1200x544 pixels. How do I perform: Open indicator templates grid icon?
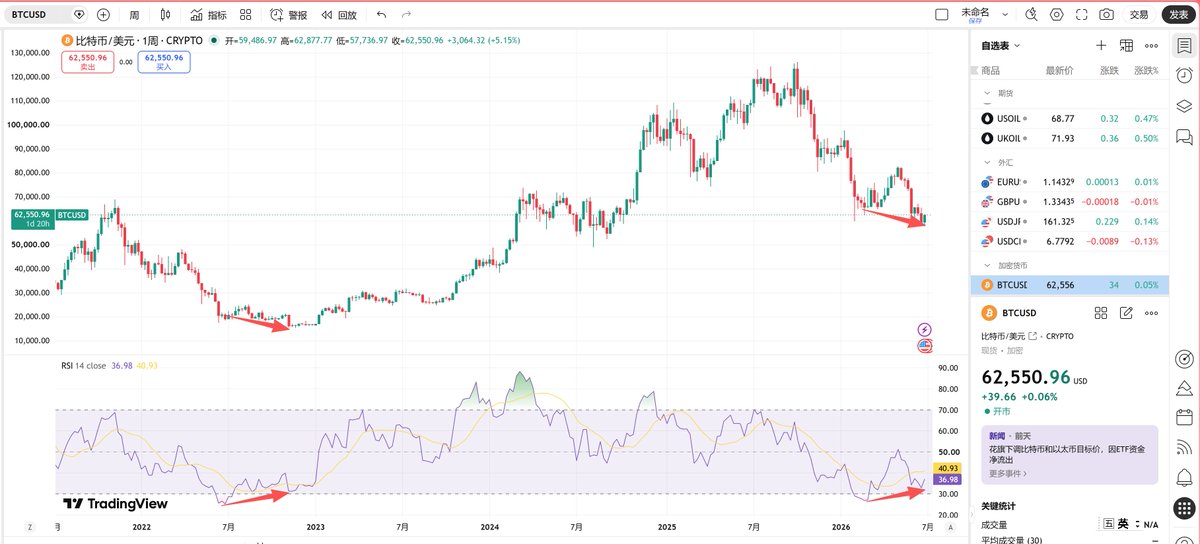point(245,15)
